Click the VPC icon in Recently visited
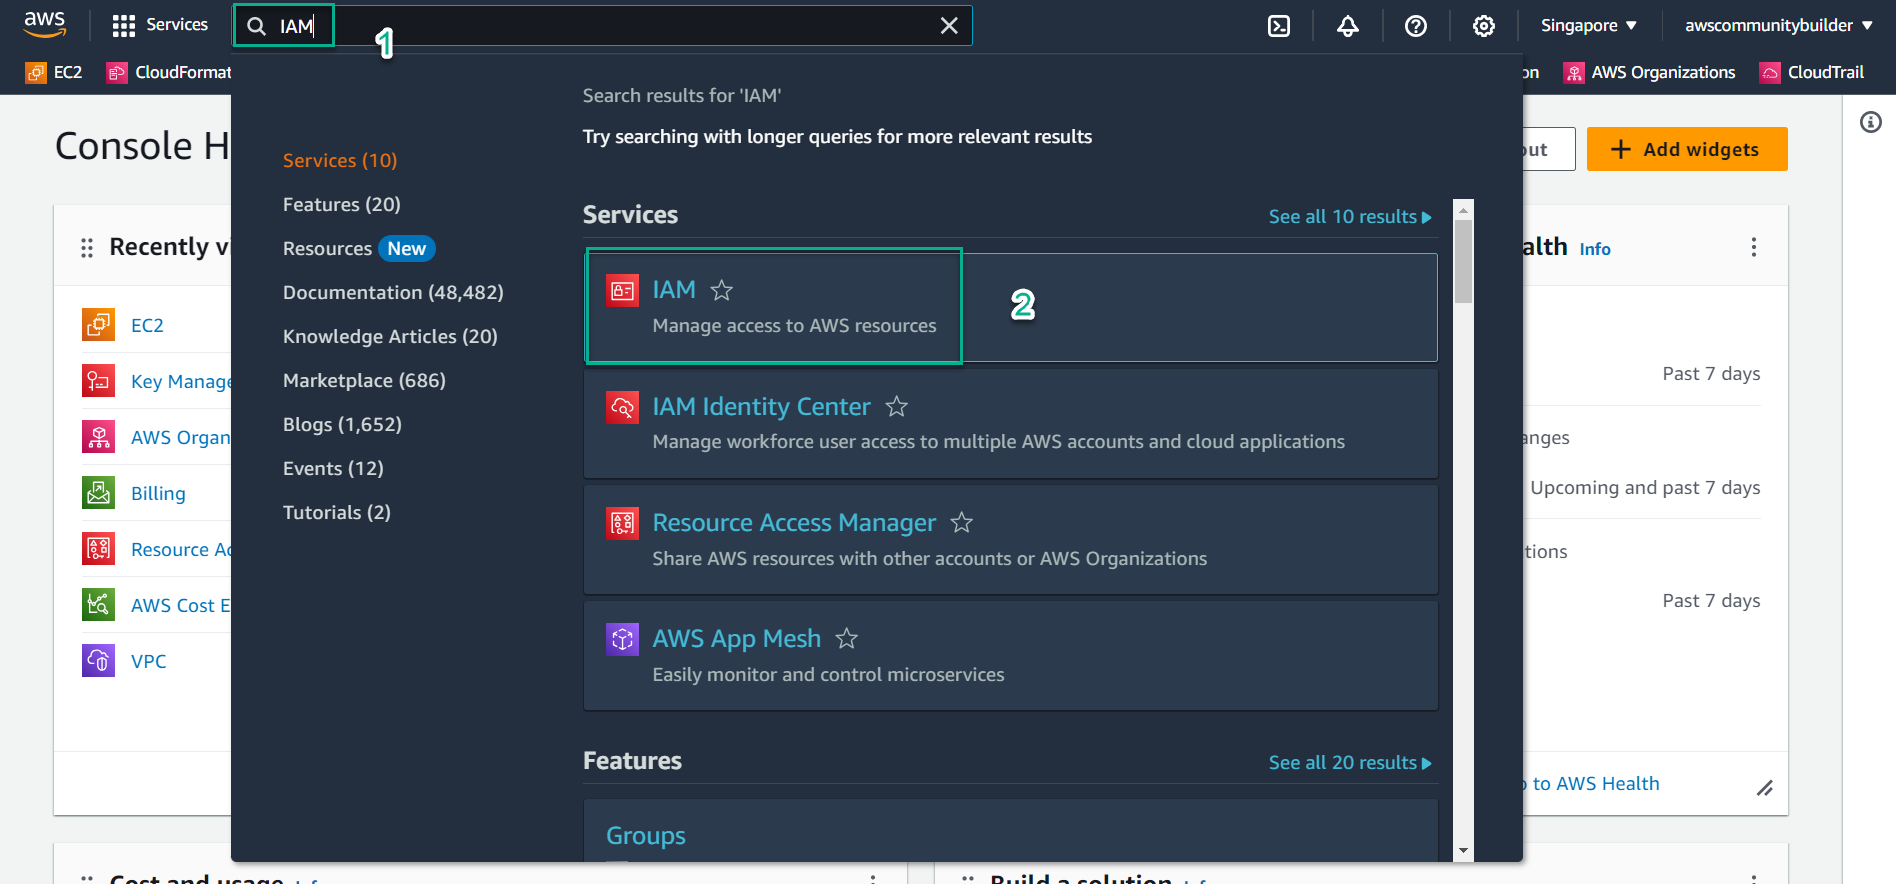 [98, 660]
